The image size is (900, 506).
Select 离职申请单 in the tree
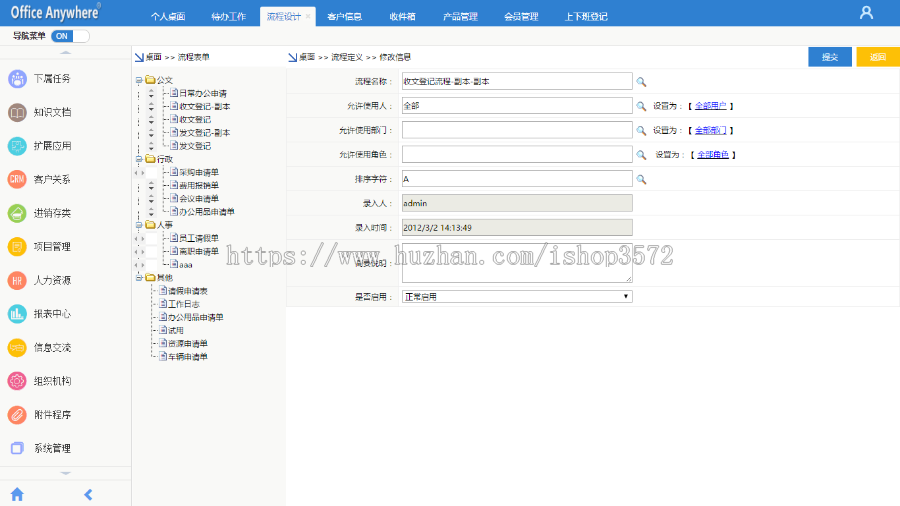tap(199, 251)
